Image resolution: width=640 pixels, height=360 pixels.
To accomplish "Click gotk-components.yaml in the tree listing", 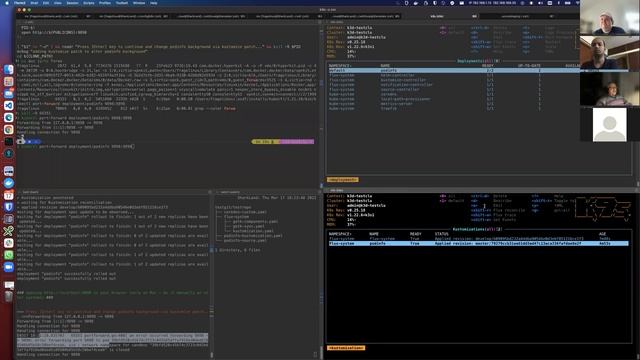I will [257, 221].
